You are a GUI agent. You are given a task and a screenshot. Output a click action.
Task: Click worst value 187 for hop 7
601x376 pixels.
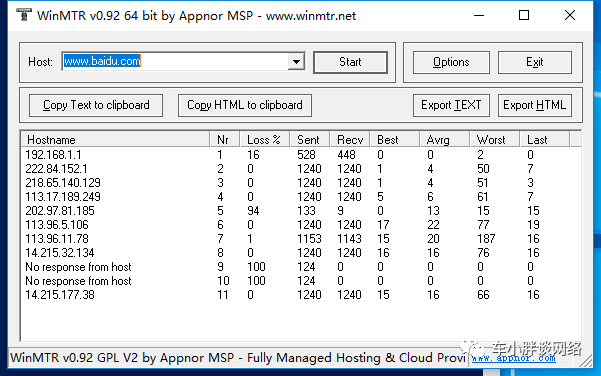486,239
